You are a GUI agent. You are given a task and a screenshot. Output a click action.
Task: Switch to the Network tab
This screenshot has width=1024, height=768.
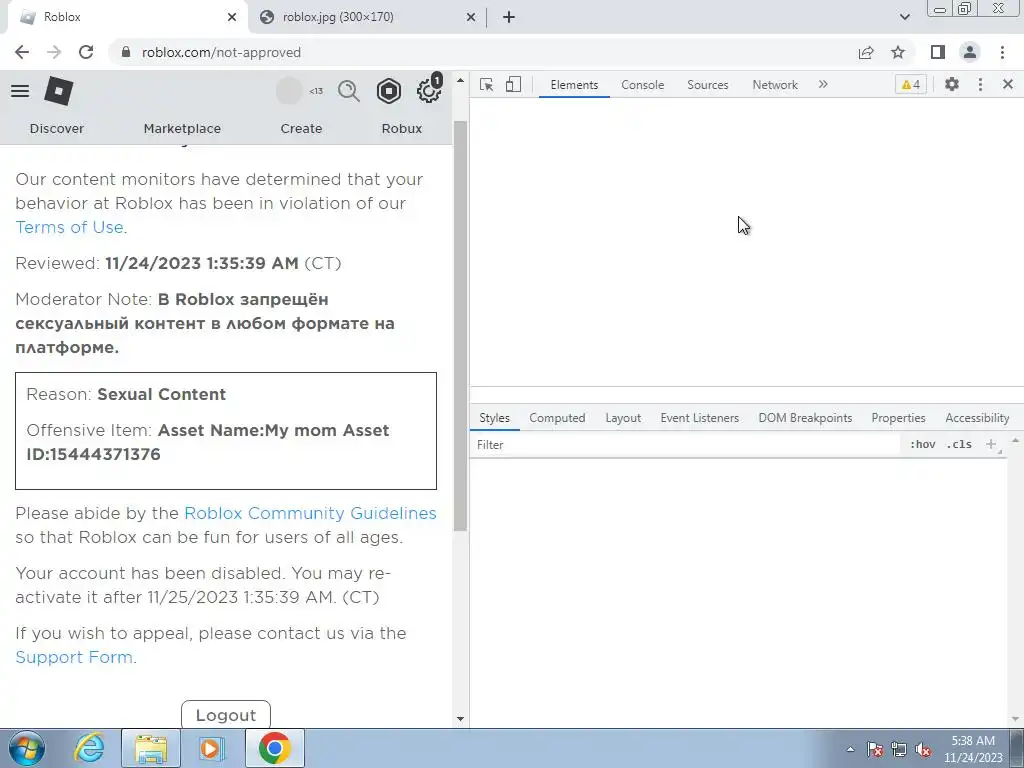[x=775, y=85]
